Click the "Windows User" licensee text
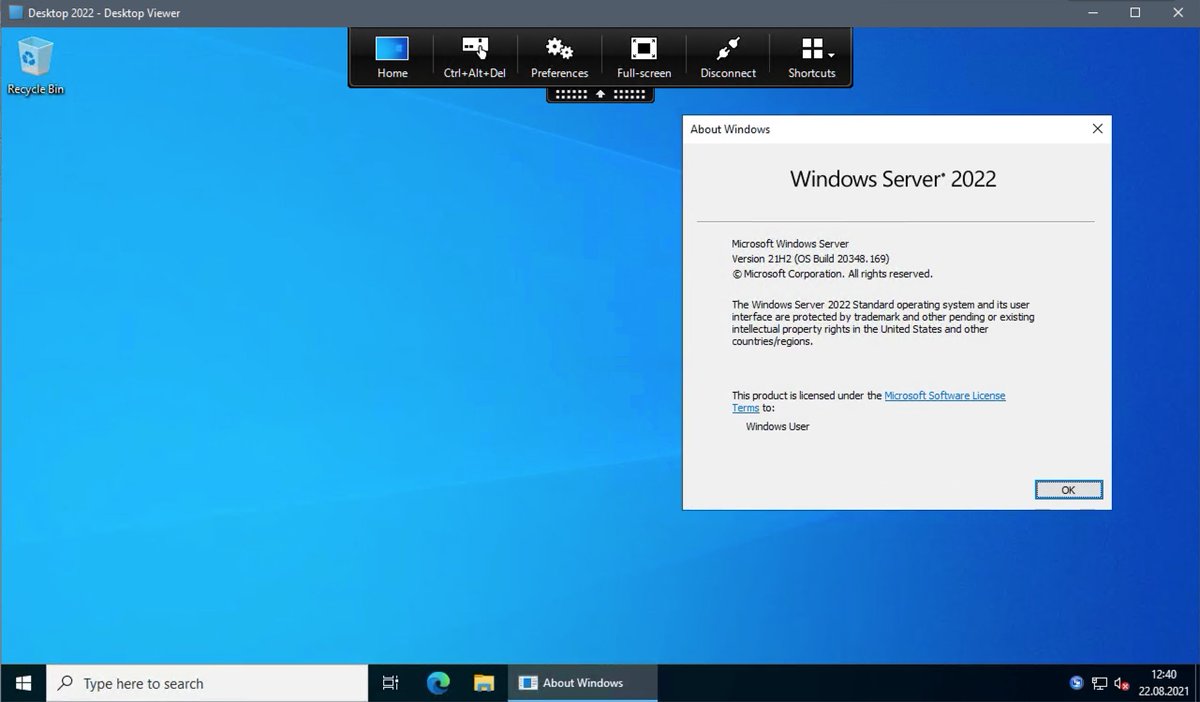This screenshot has height=702, width=1200. point(777,426)
